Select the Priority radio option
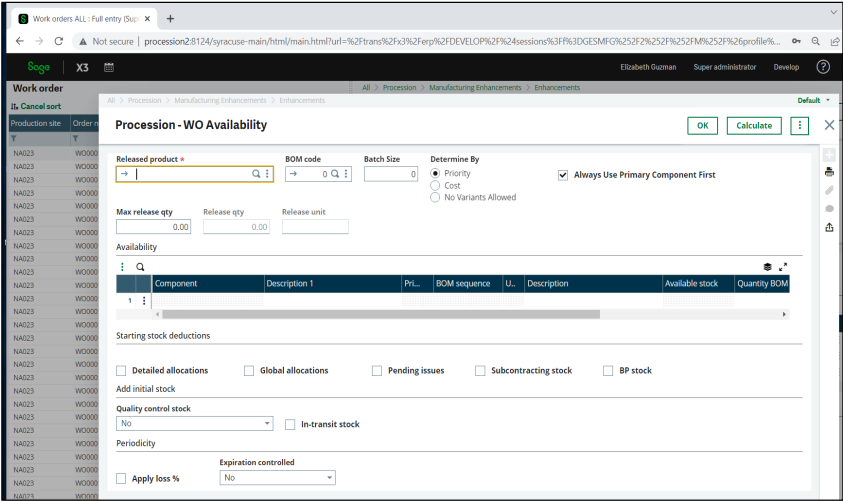Image resolution: width=843 pixels, height=501 pixels. (x=435, y=173)
